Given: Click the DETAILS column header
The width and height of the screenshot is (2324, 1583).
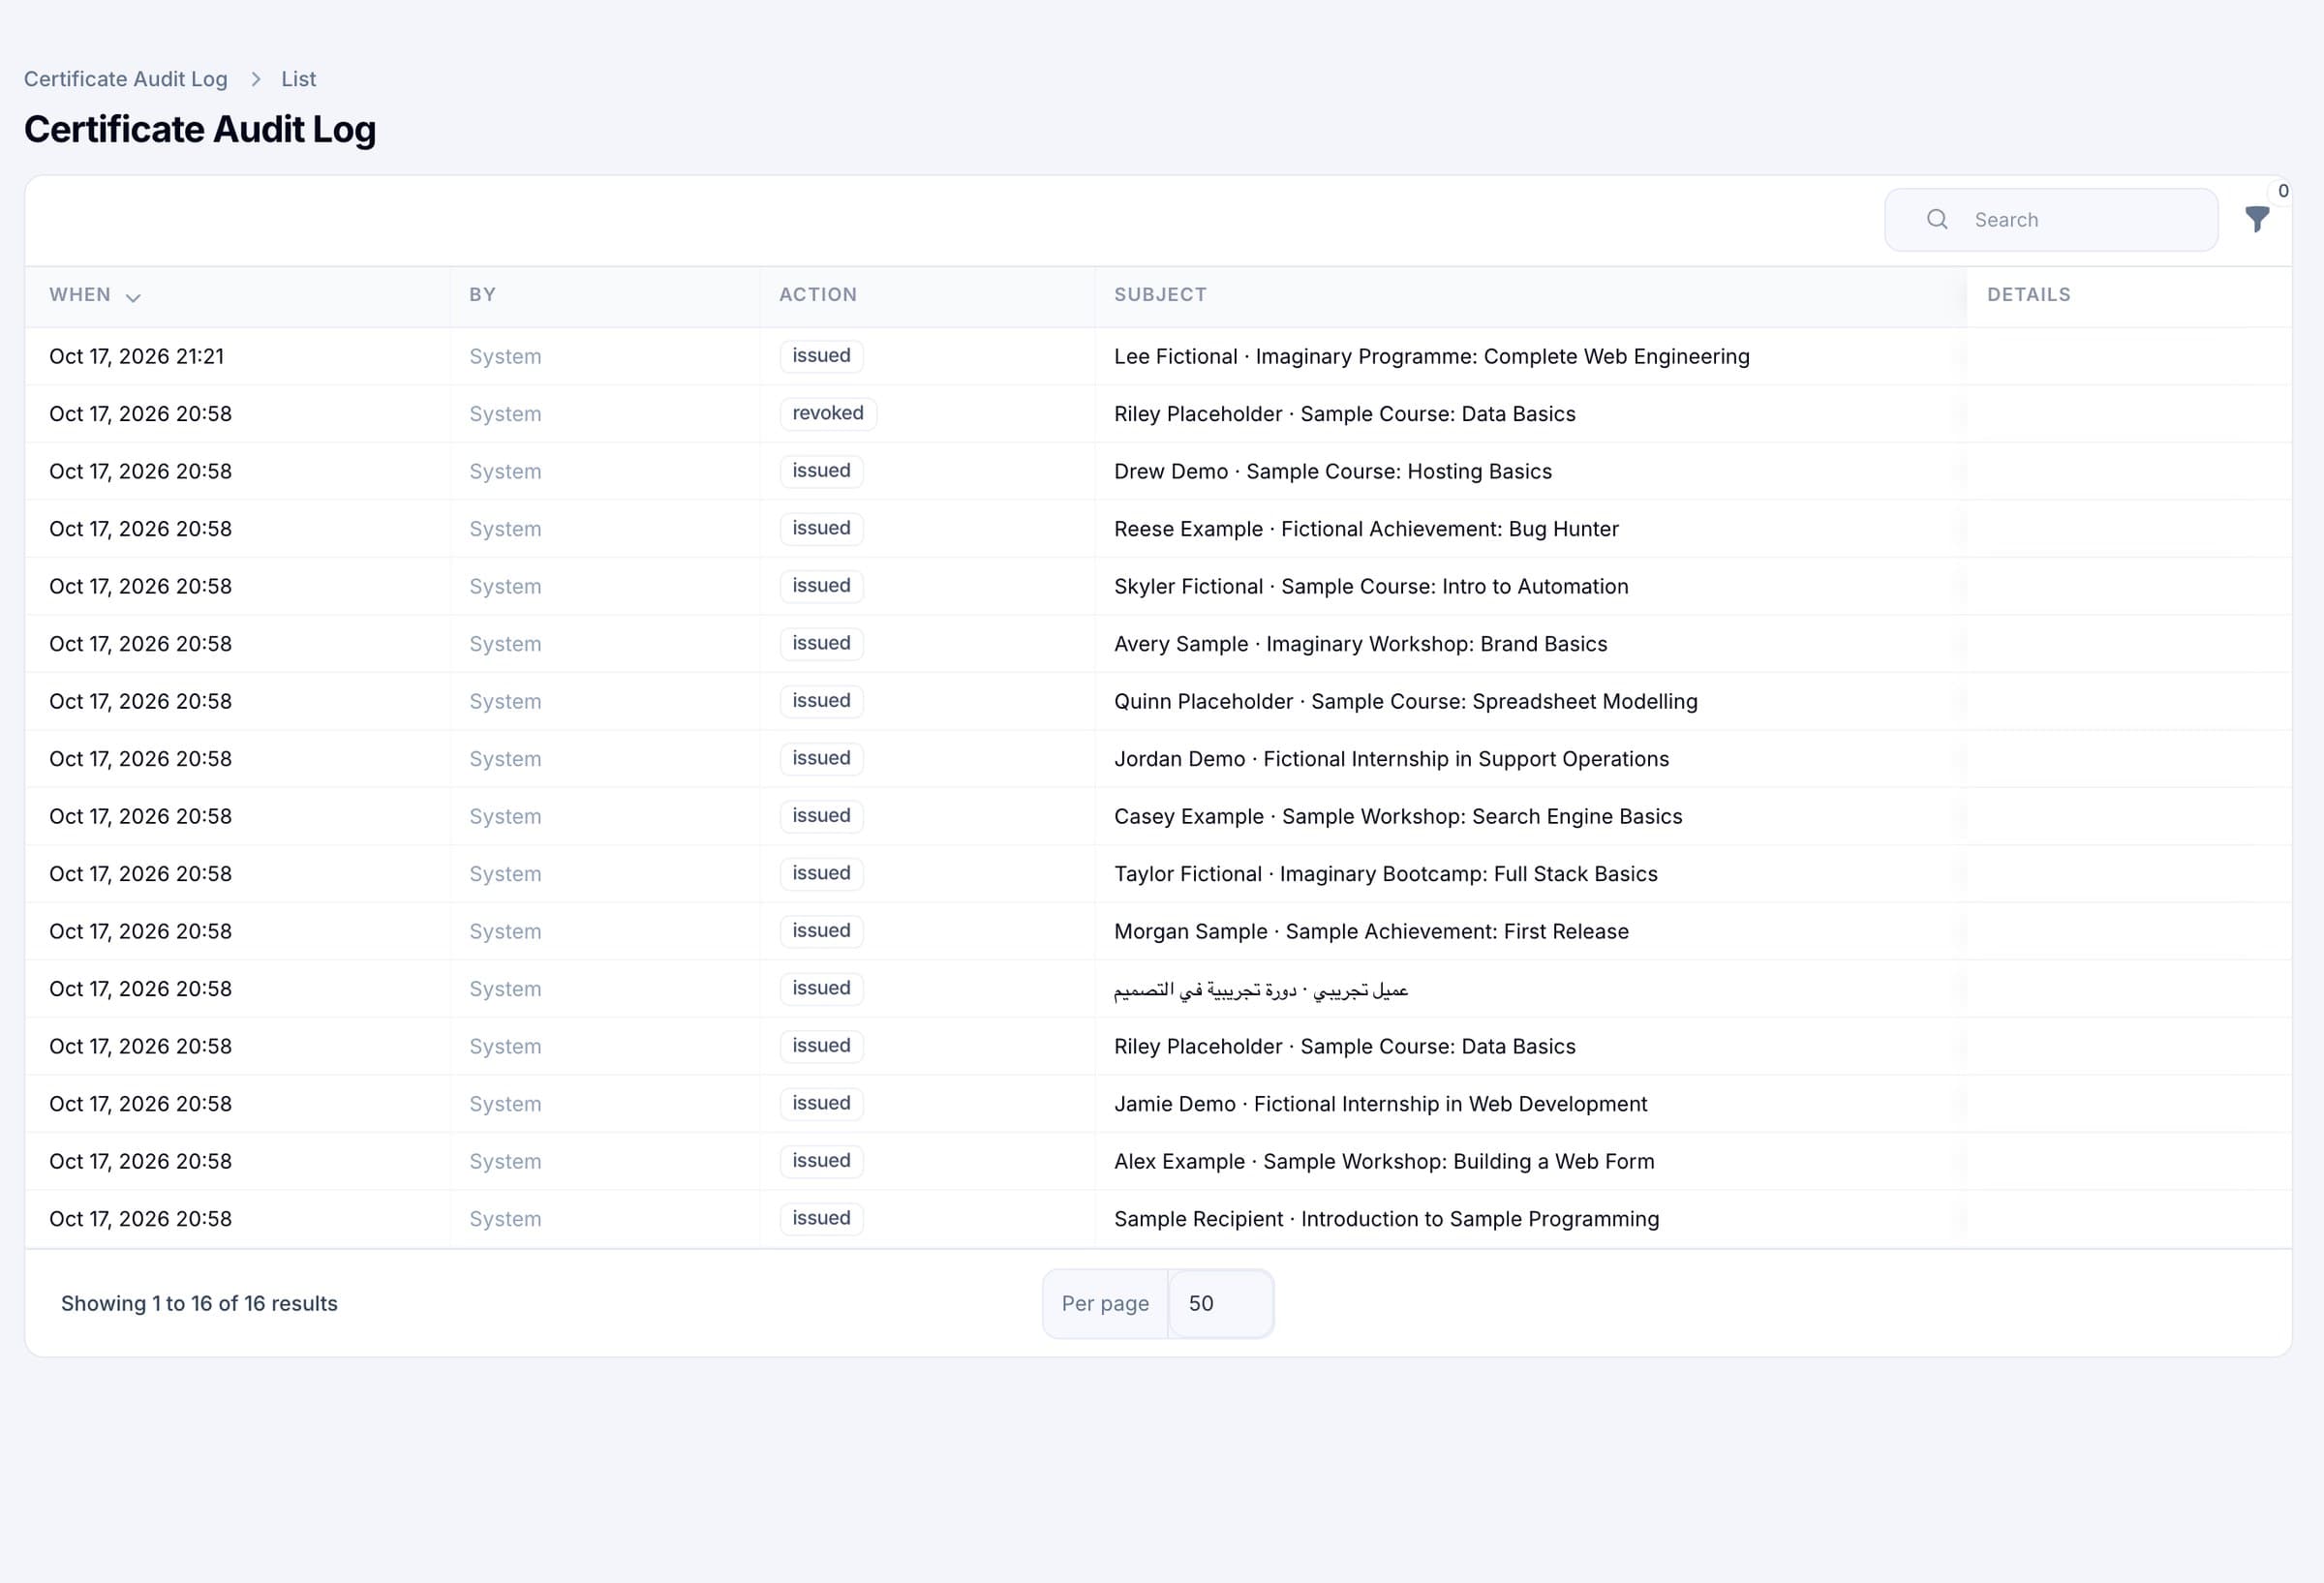Looking at the screenshot, I should [2028, 295].
